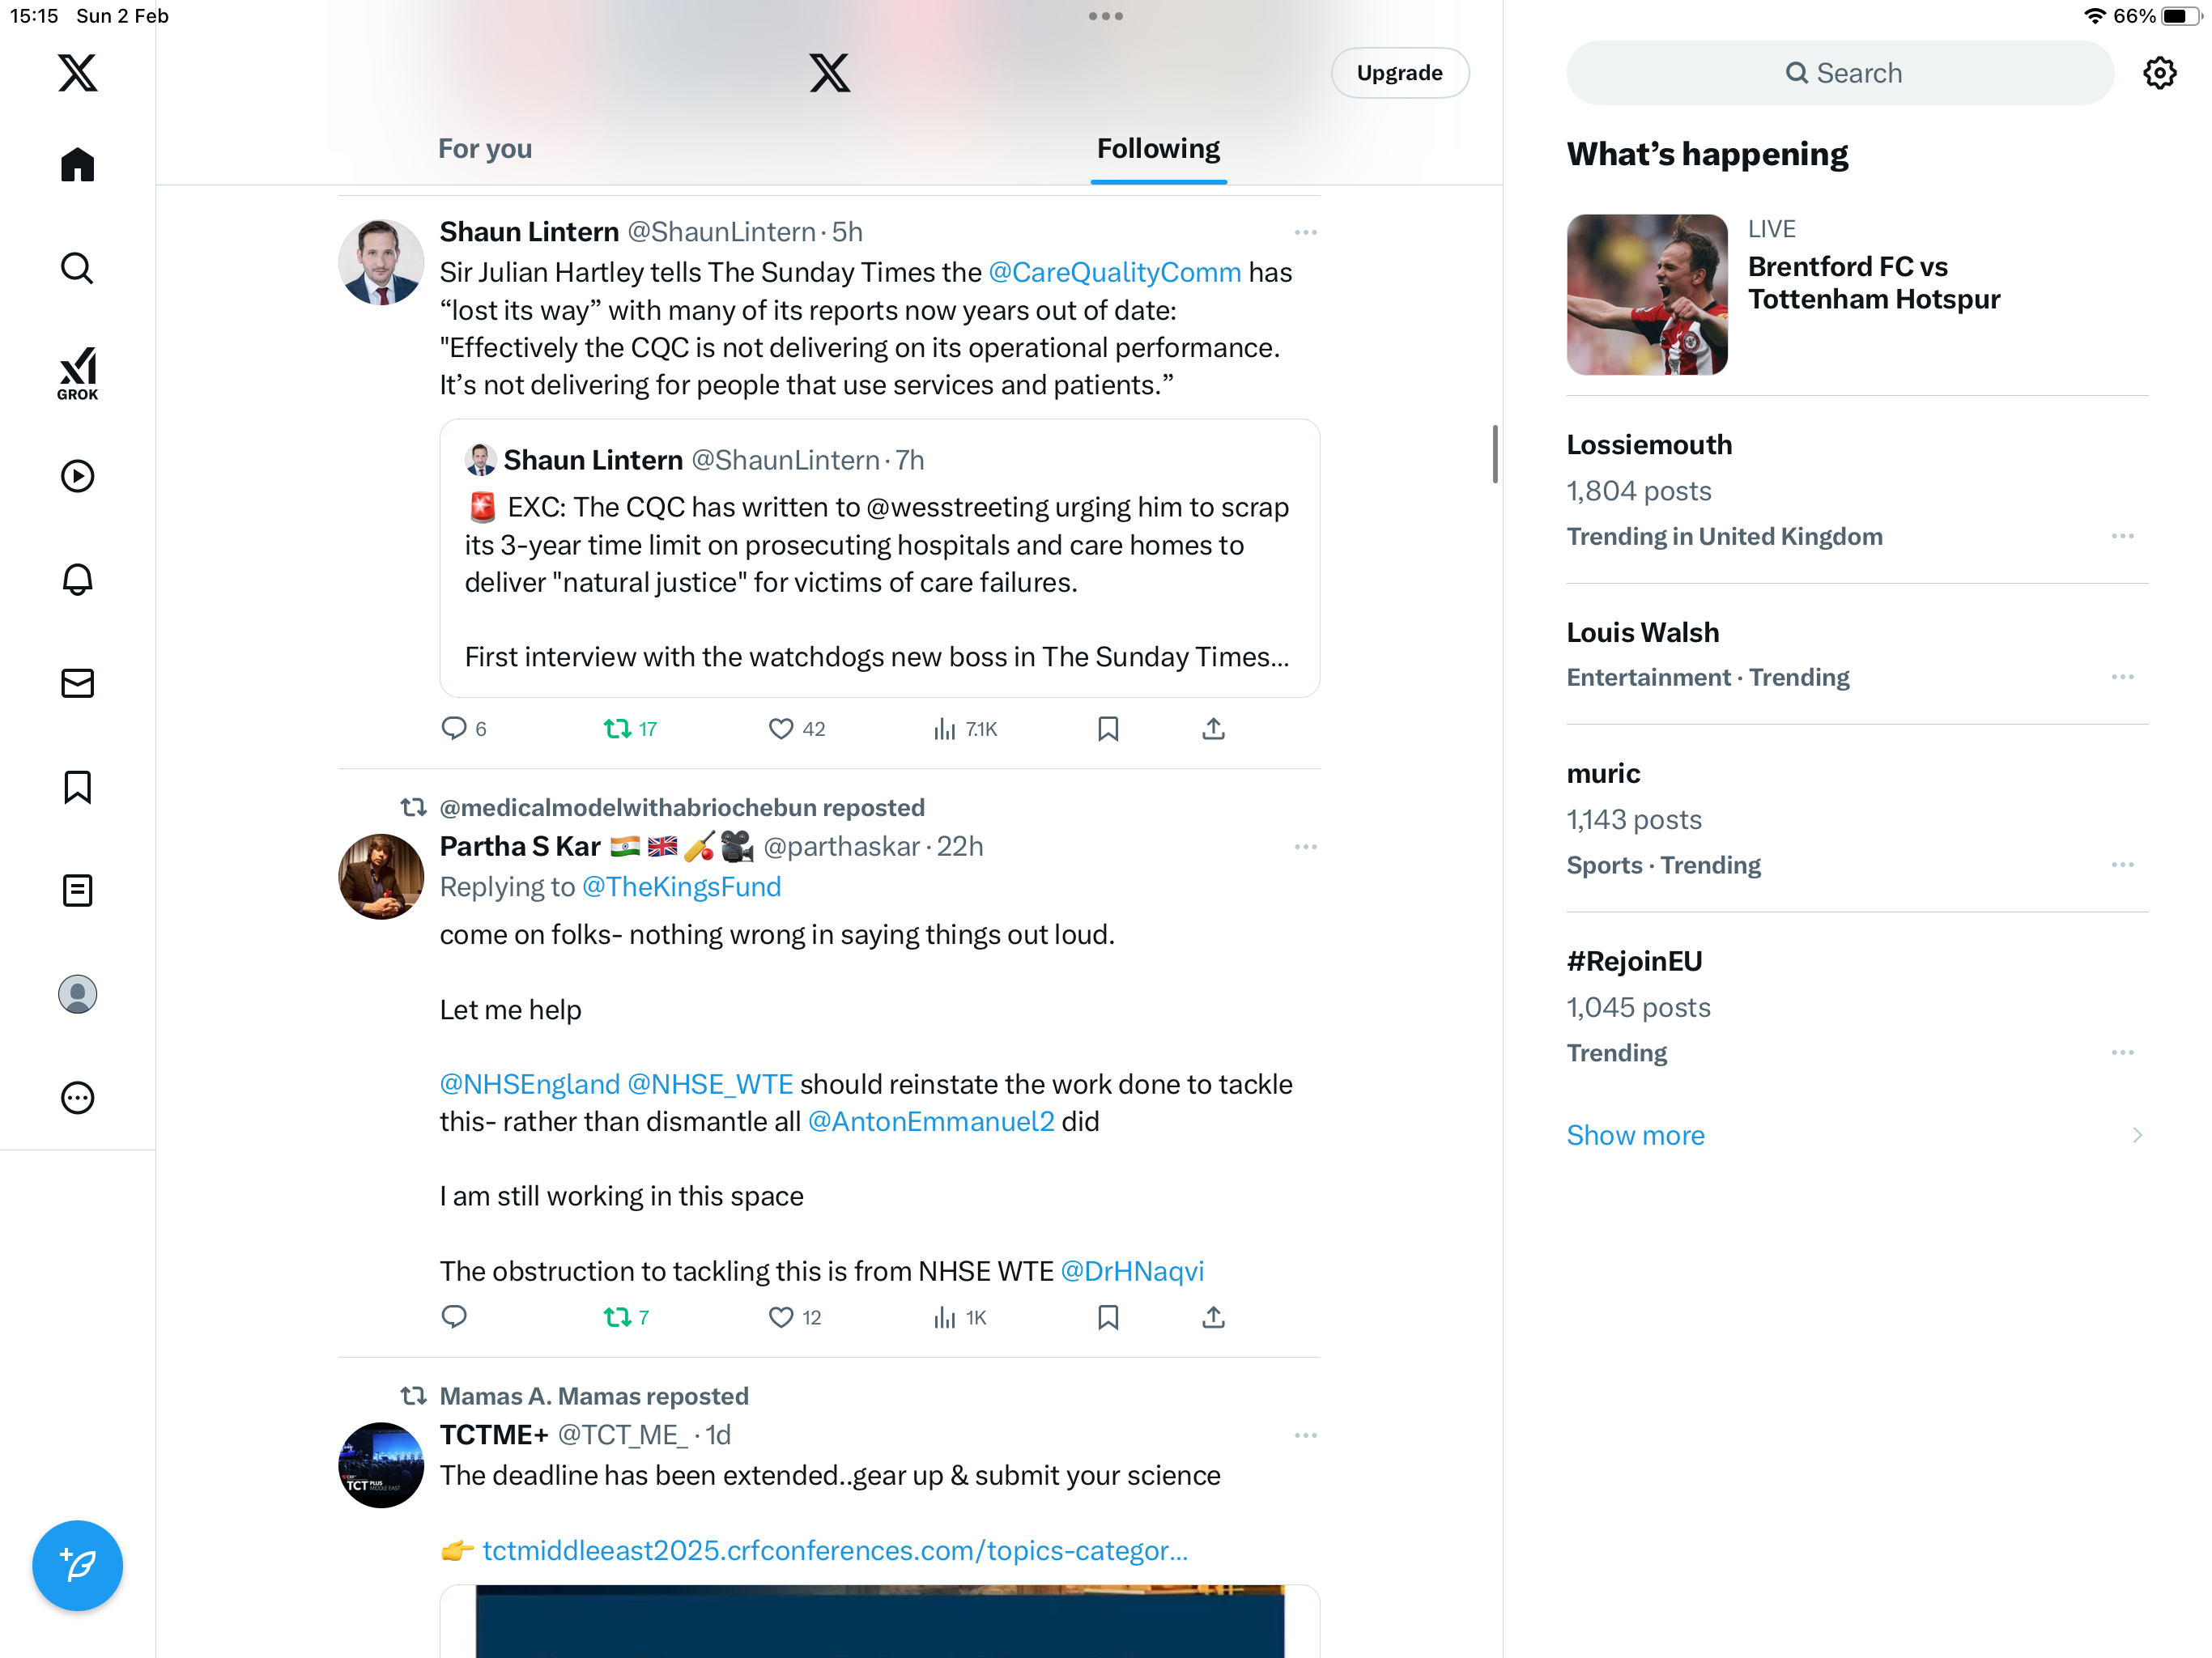Screen dimensions: 2212x1658
Task: Open the Notifications bell icon
Action: [x=77, y=579]
